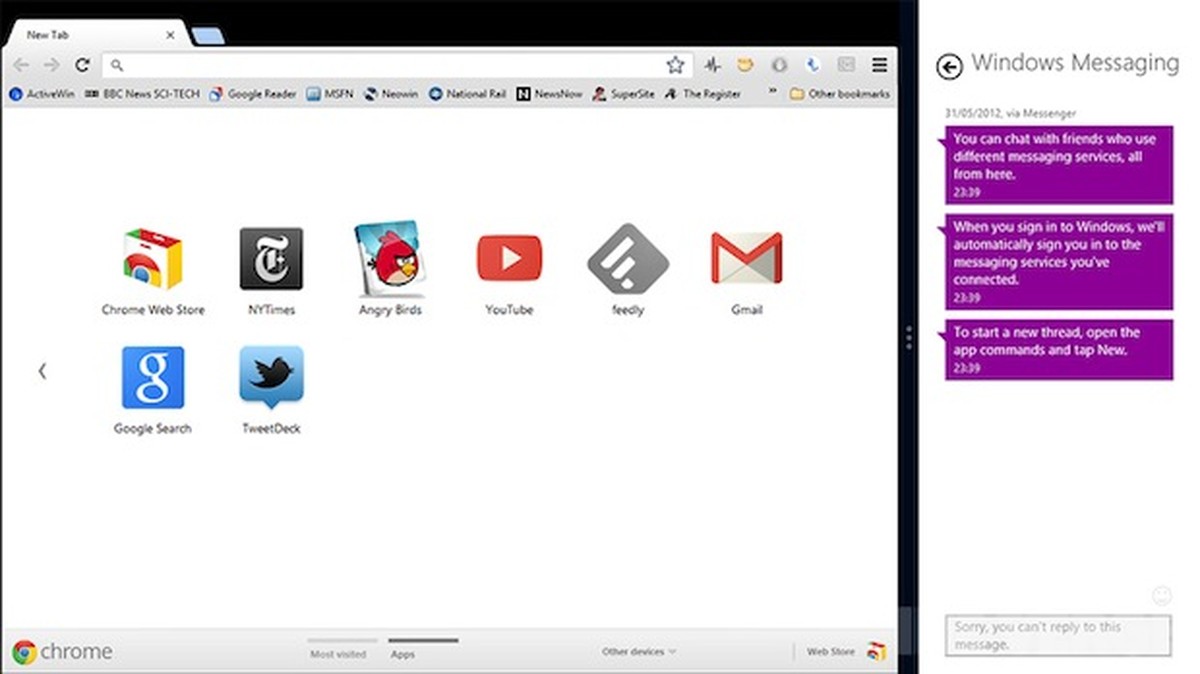Show hidden bookmarks with the overflow chevron

(770, 94)
